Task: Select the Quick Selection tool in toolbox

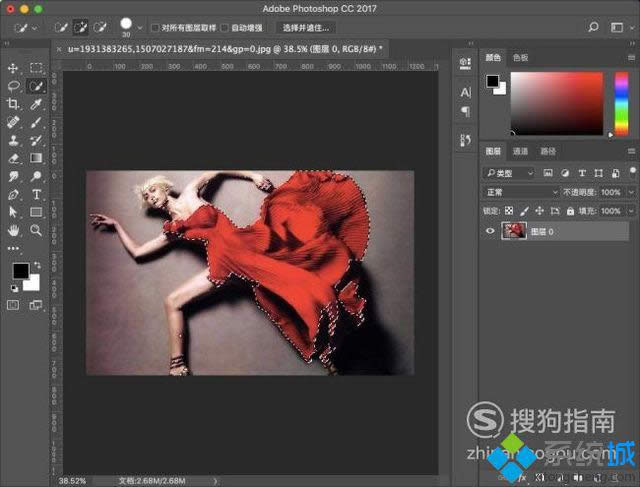Action: pos(36,86)
